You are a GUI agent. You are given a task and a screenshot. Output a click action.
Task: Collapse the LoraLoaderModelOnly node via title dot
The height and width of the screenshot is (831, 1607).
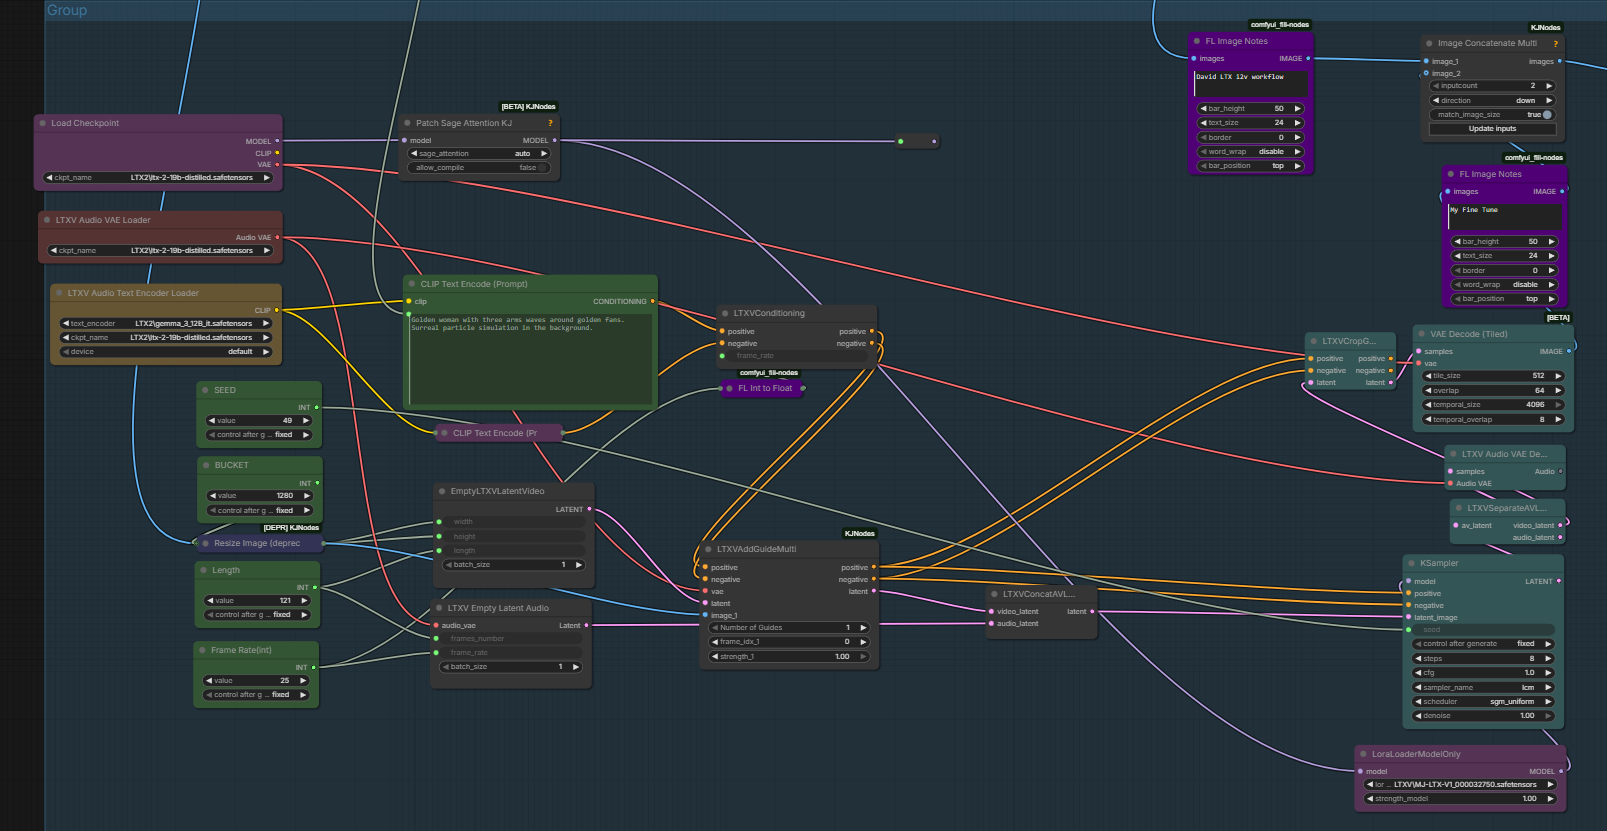tap(1363, 754)
